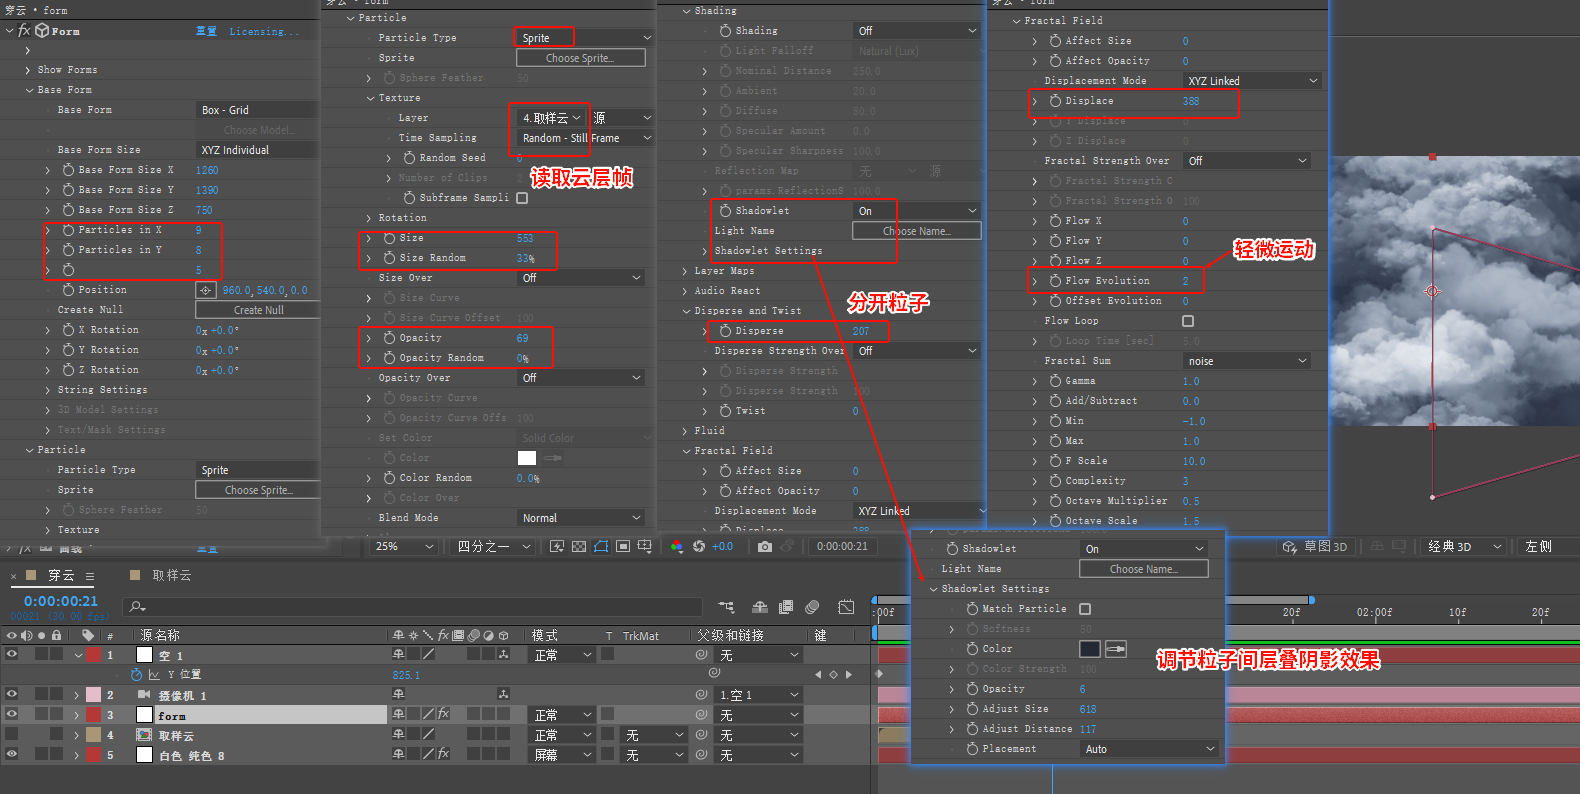
Task: Open composition mini-flowchart in timeline
Action: (726, 607)
